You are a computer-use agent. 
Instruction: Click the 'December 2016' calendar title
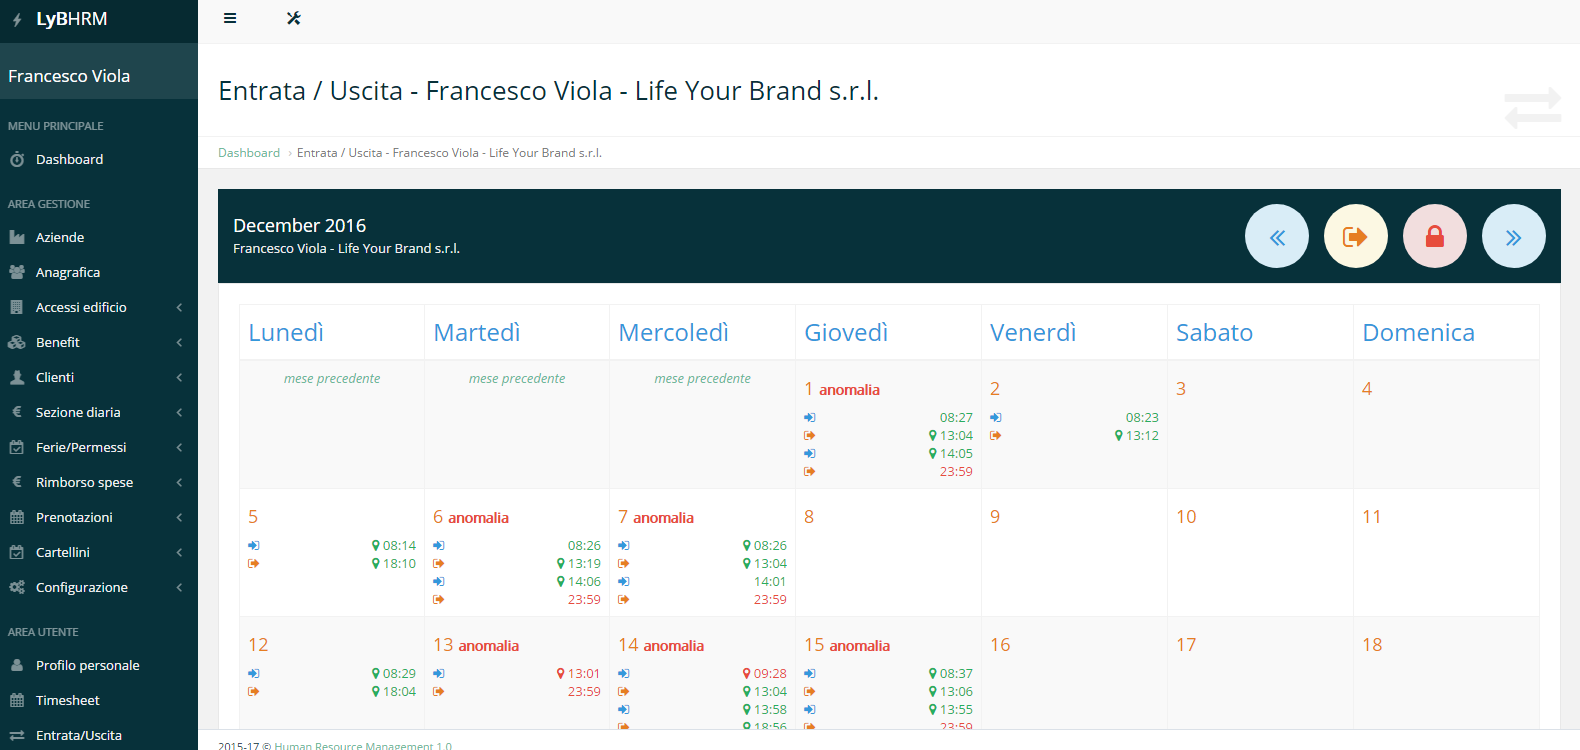click(x=300, y=225)
